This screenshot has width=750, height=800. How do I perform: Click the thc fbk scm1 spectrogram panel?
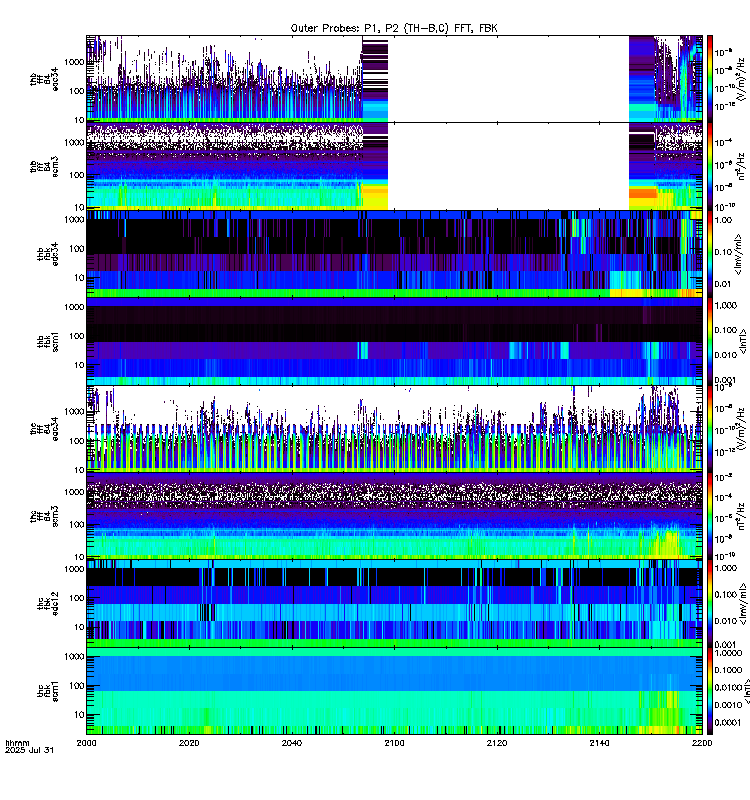click(x=394, y=691)
